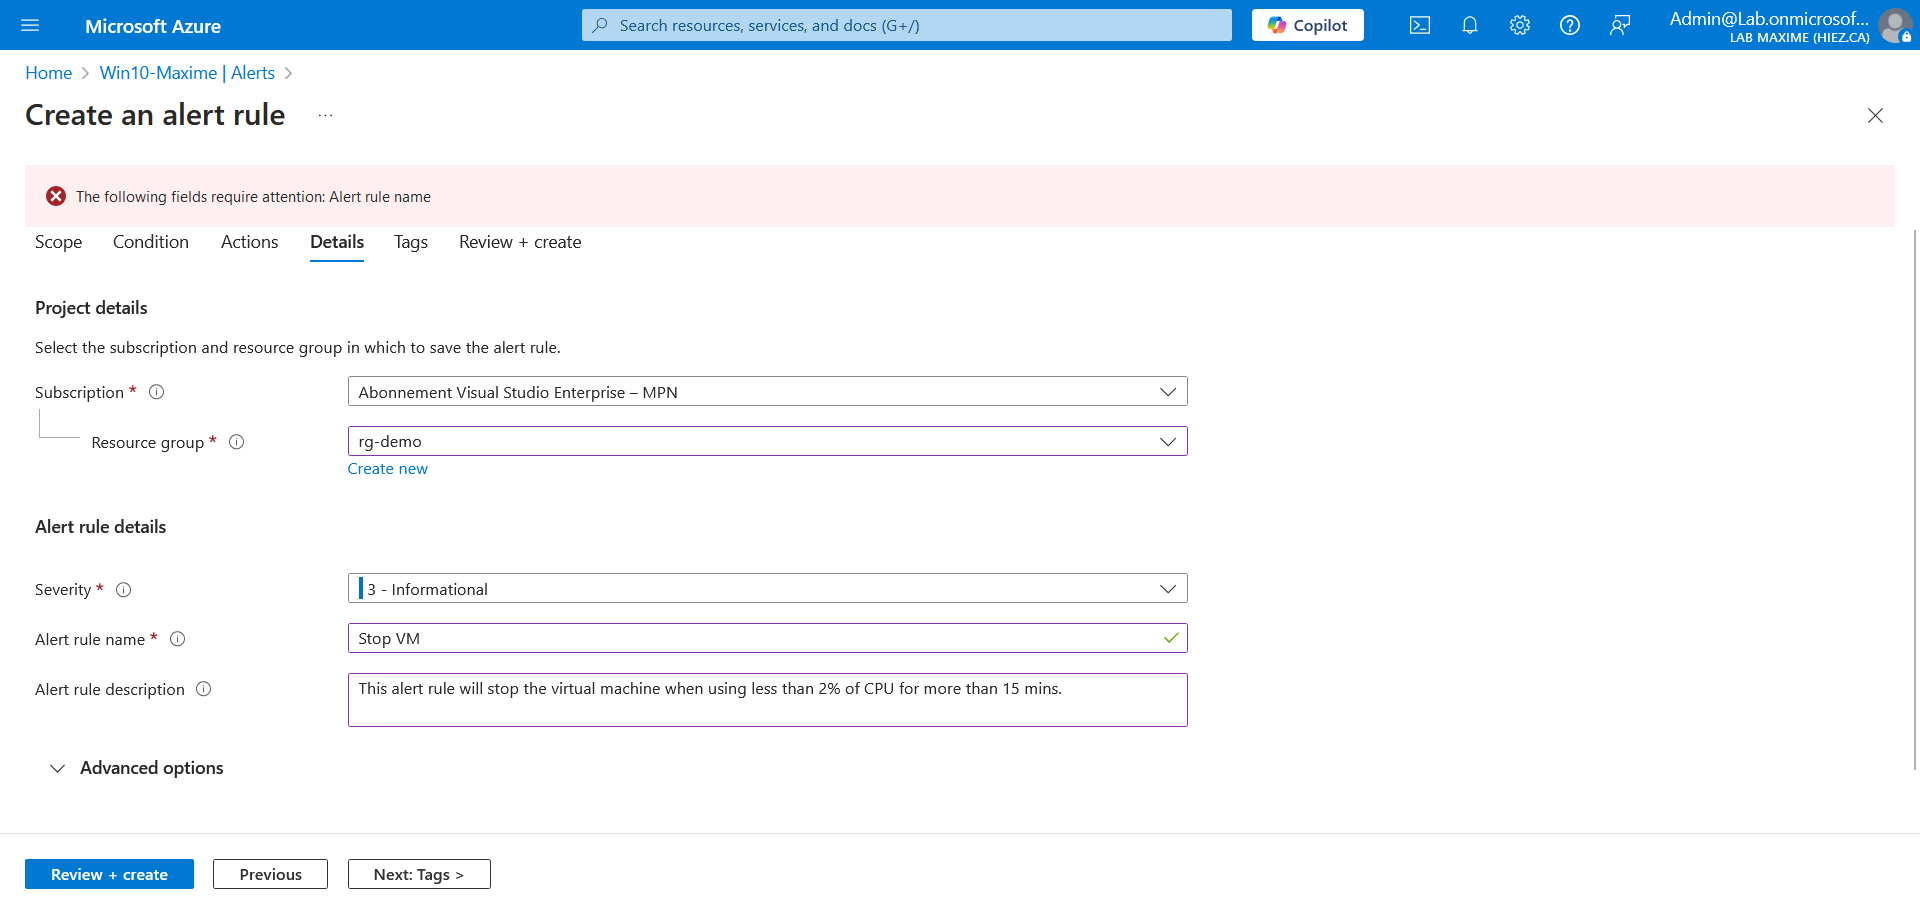This screenshot has width=1920, height=914.
Task: Open the notifications bell
Action: tap(1469, 25)
